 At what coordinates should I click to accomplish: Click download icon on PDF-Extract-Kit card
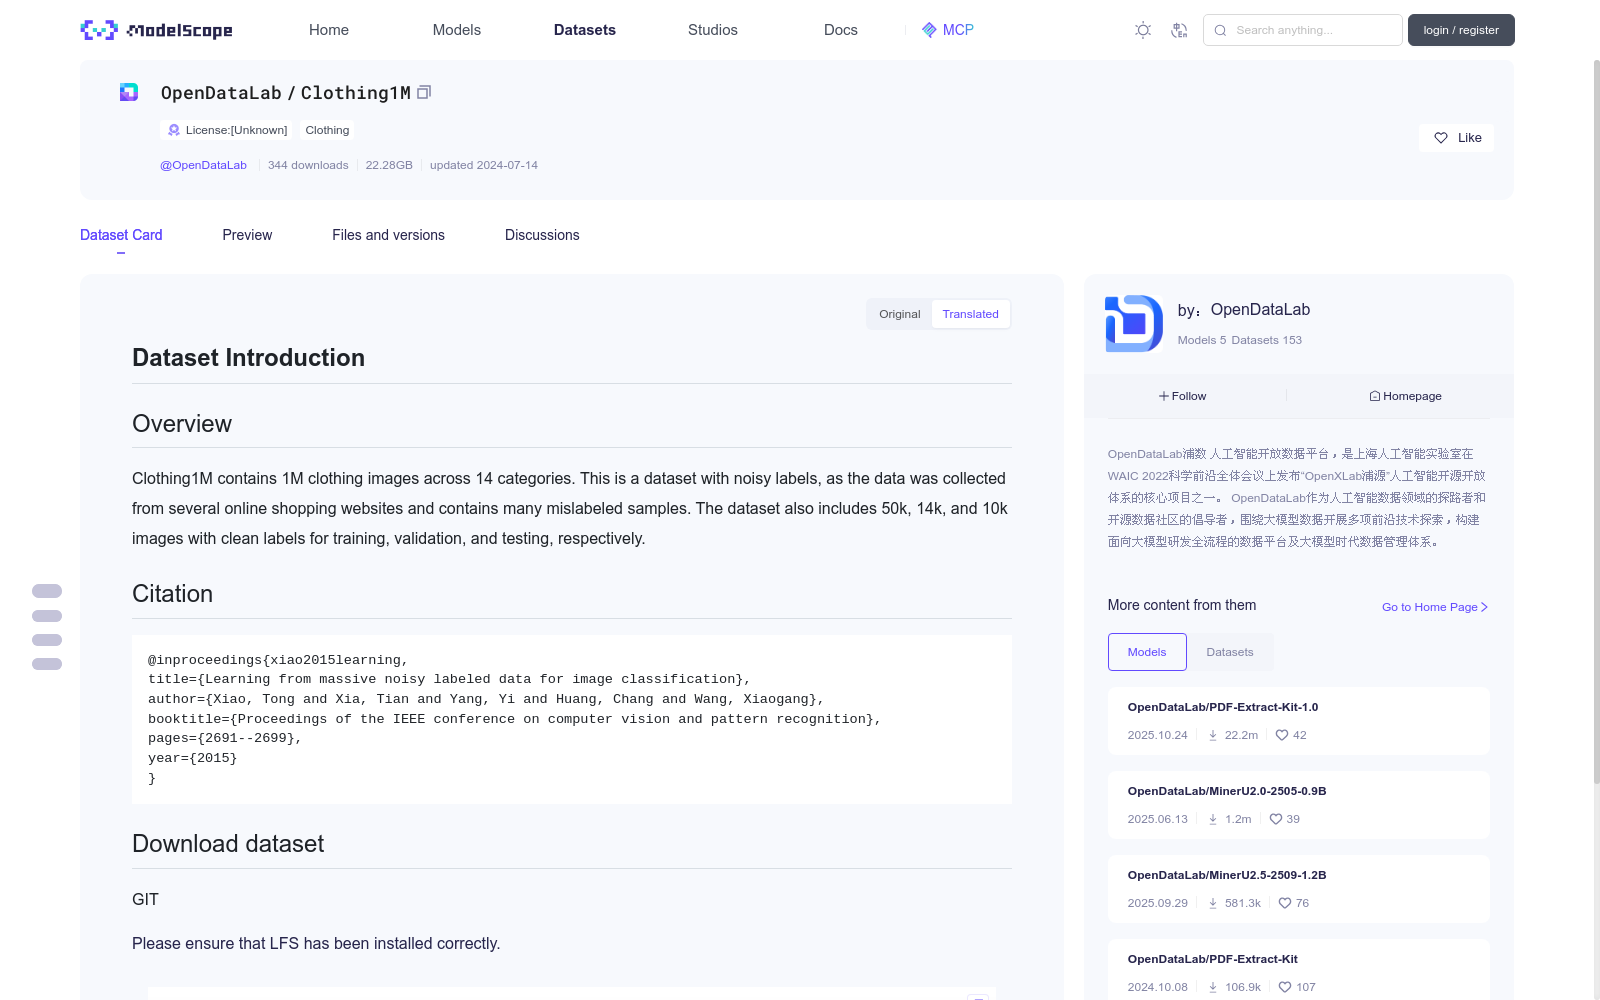(1213, 987)
